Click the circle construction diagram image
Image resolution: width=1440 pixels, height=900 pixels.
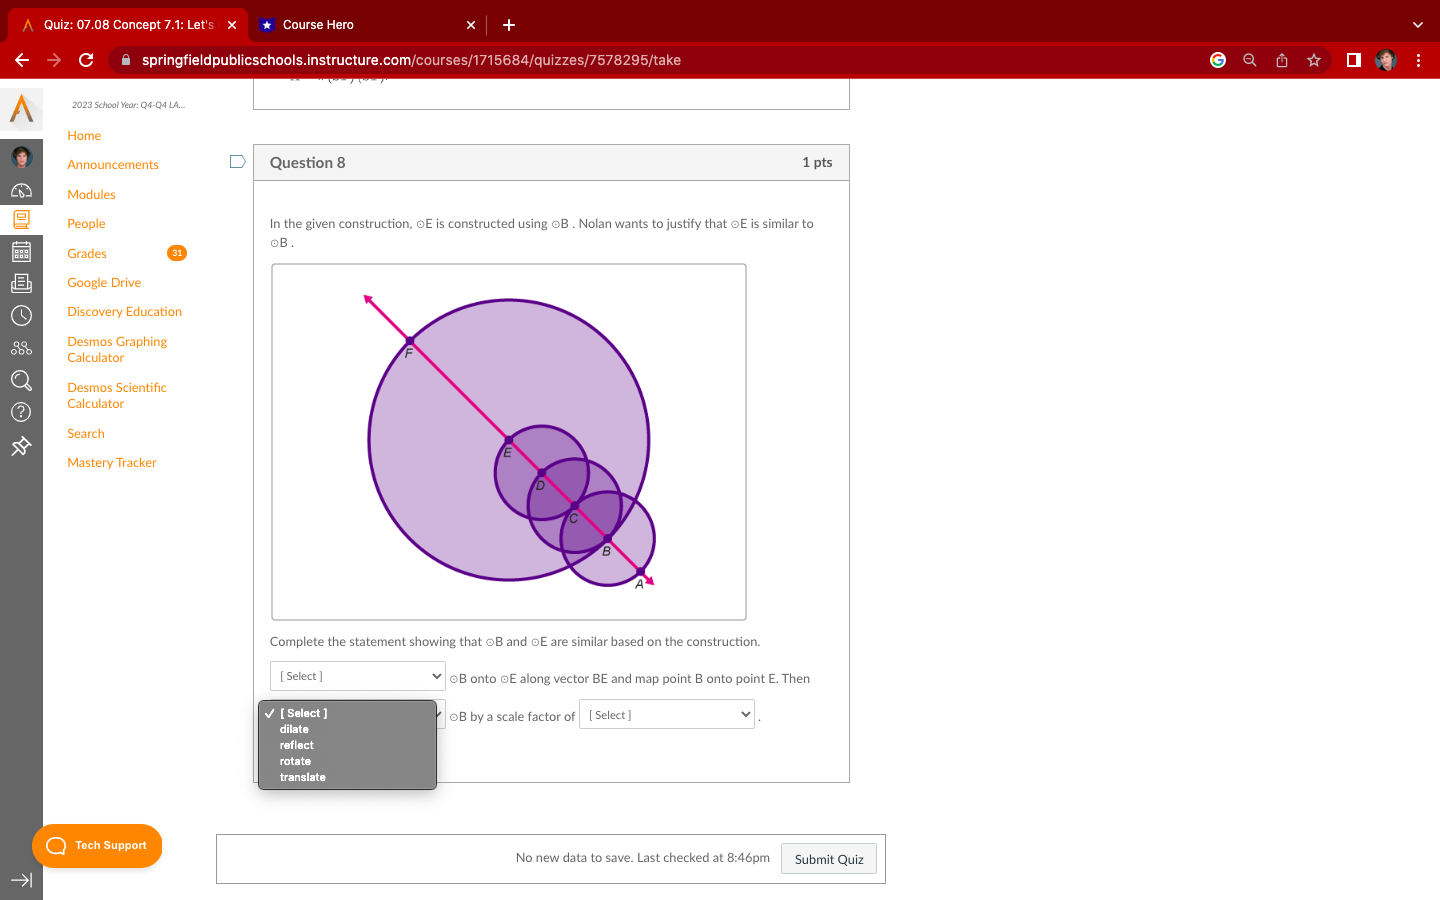click(509, 442)
